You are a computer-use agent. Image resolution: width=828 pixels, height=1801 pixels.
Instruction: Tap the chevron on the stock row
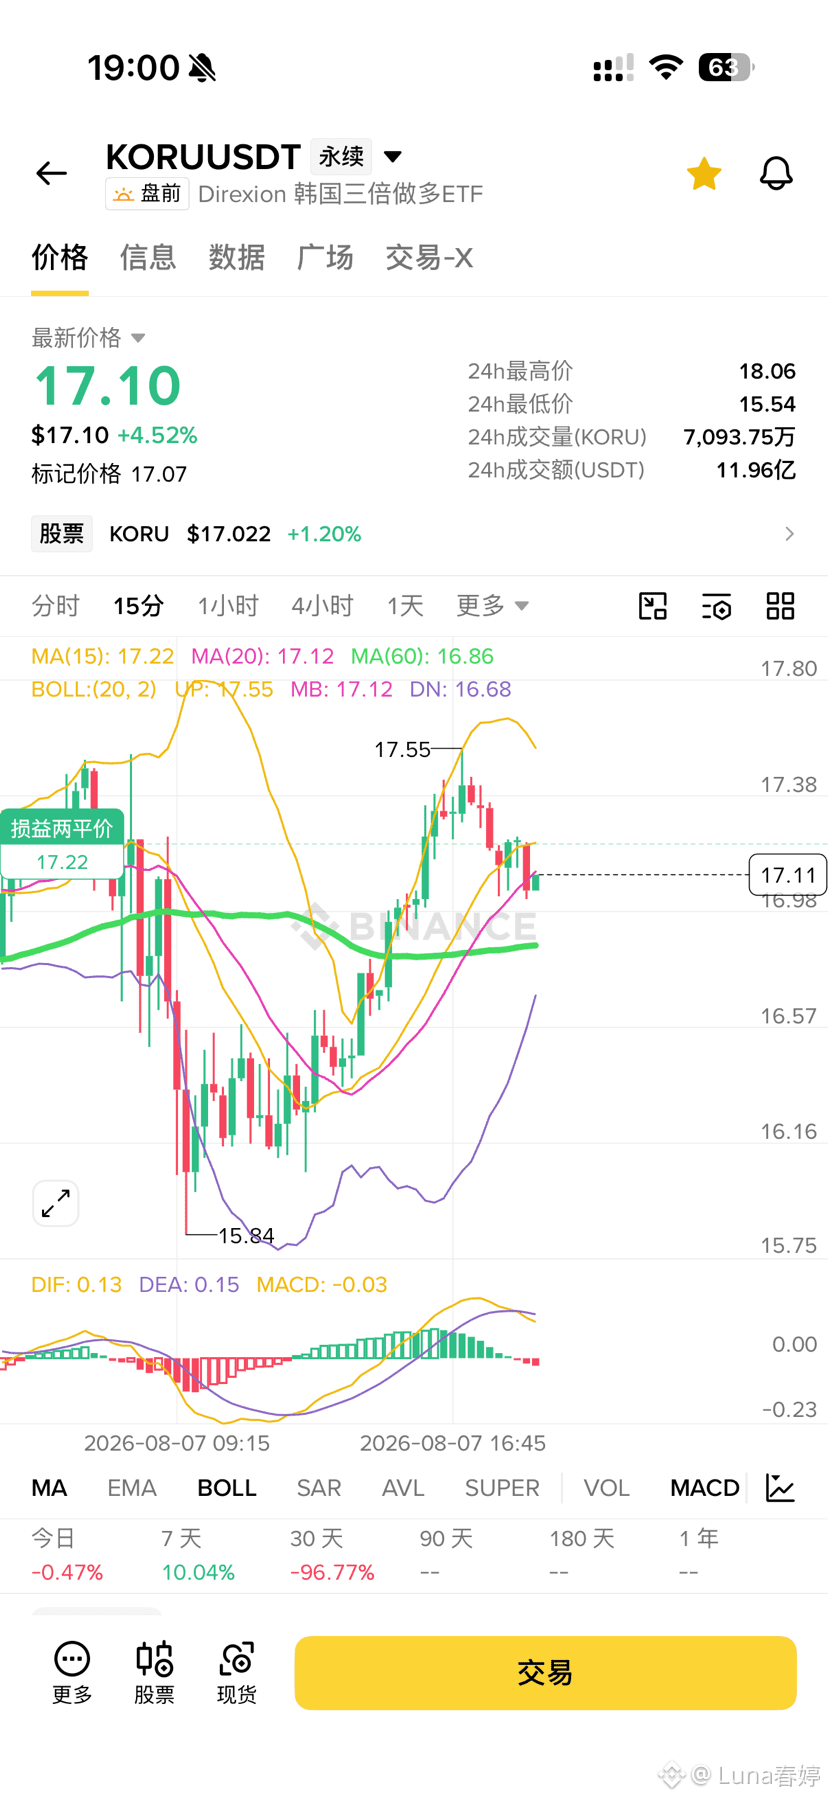pyautogui.click(x=789, y=534)
